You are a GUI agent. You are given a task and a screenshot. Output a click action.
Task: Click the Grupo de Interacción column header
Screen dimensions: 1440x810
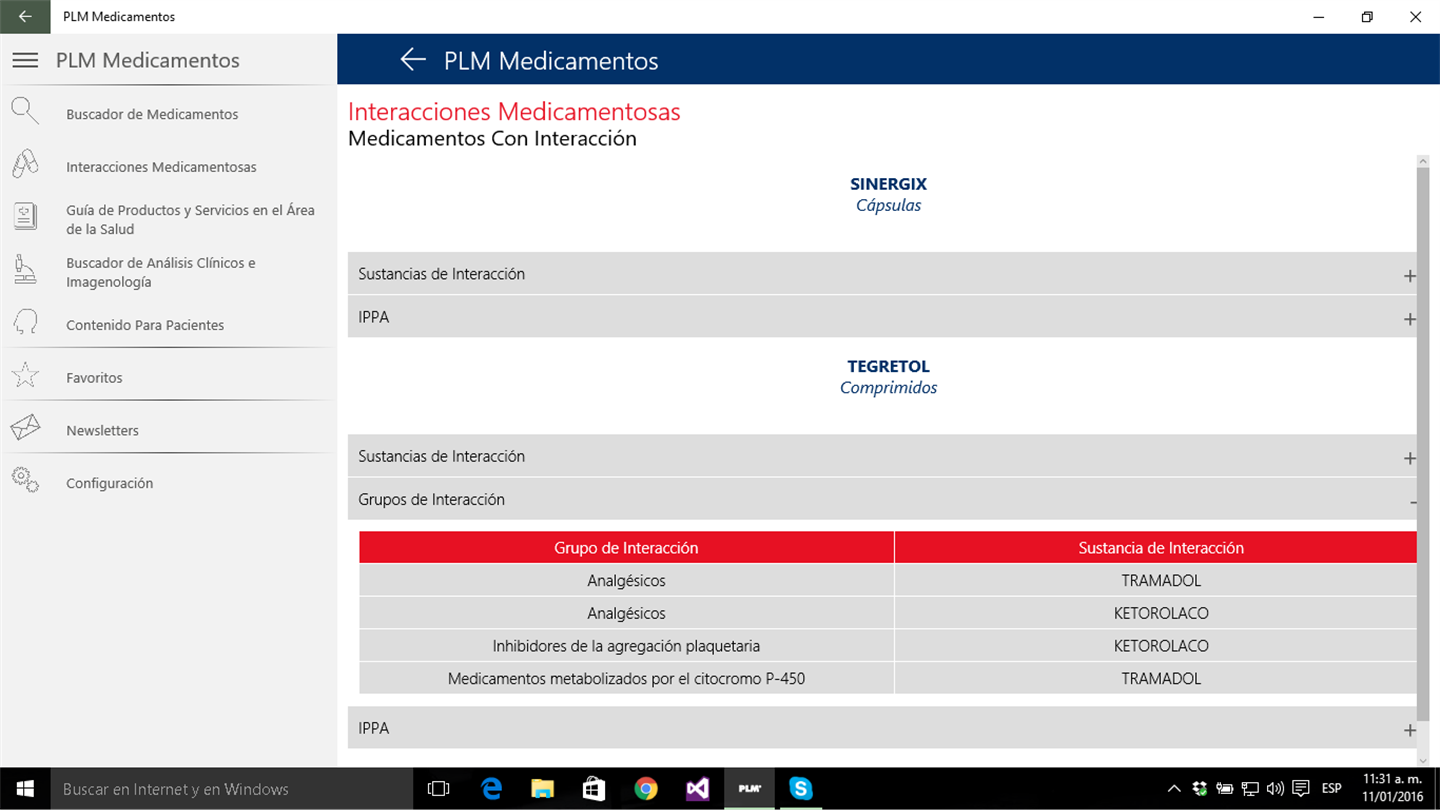(626, 547)
